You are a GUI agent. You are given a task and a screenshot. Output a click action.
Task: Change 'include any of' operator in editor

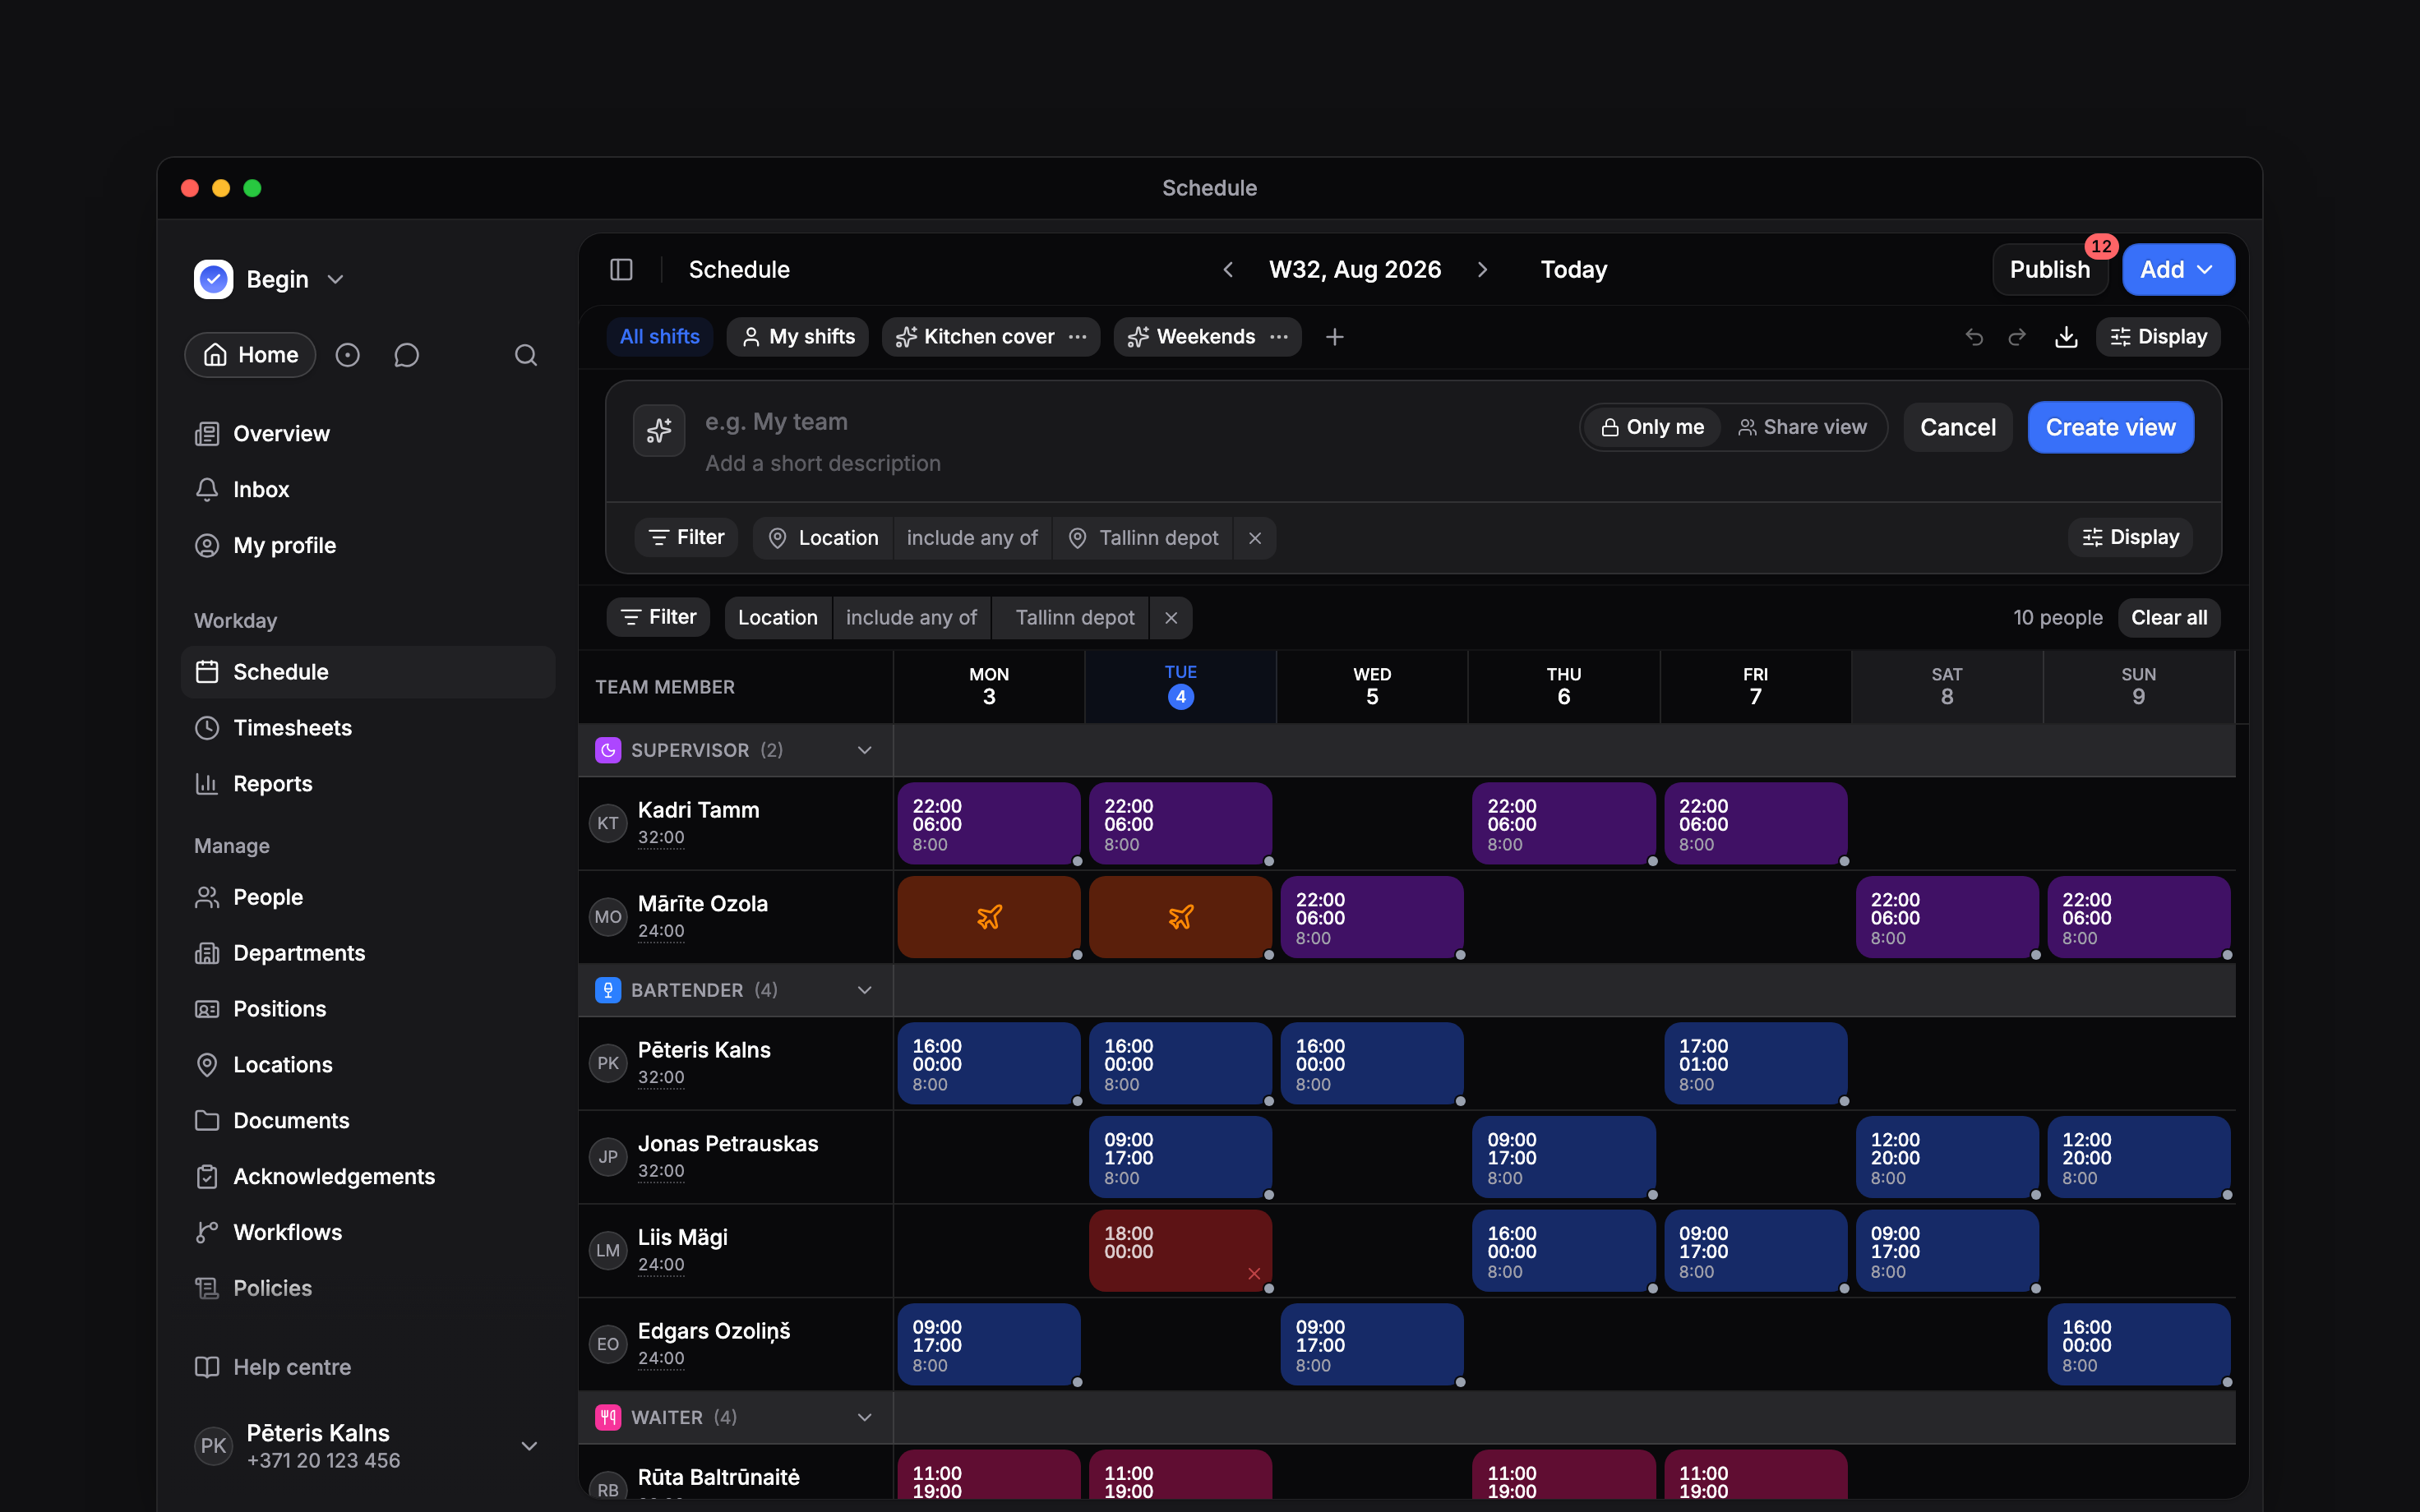pos(972,538)
